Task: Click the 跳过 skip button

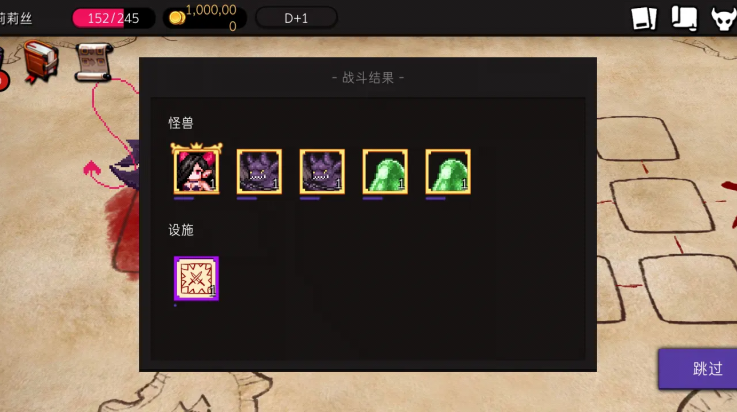Action: tap(698, 369)
